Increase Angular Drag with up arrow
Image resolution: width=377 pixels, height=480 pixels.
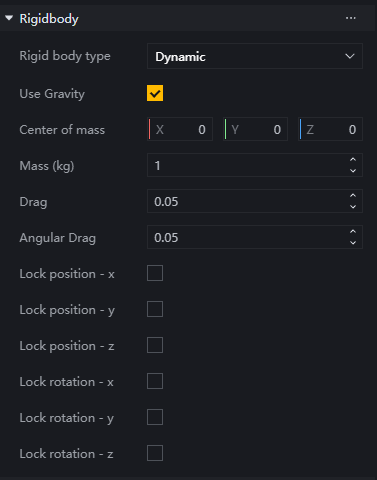pyautogui.click(x=353, y=232)
